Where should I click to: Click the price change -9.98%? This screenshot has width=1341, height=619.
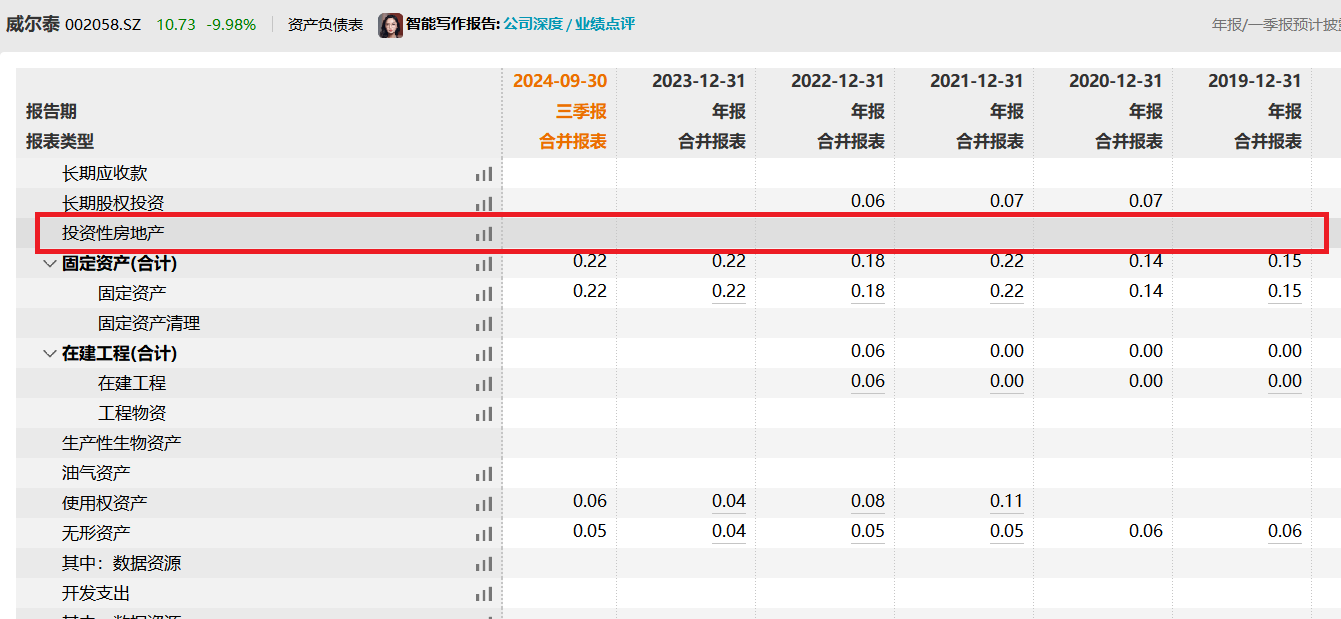coord(231,24)
